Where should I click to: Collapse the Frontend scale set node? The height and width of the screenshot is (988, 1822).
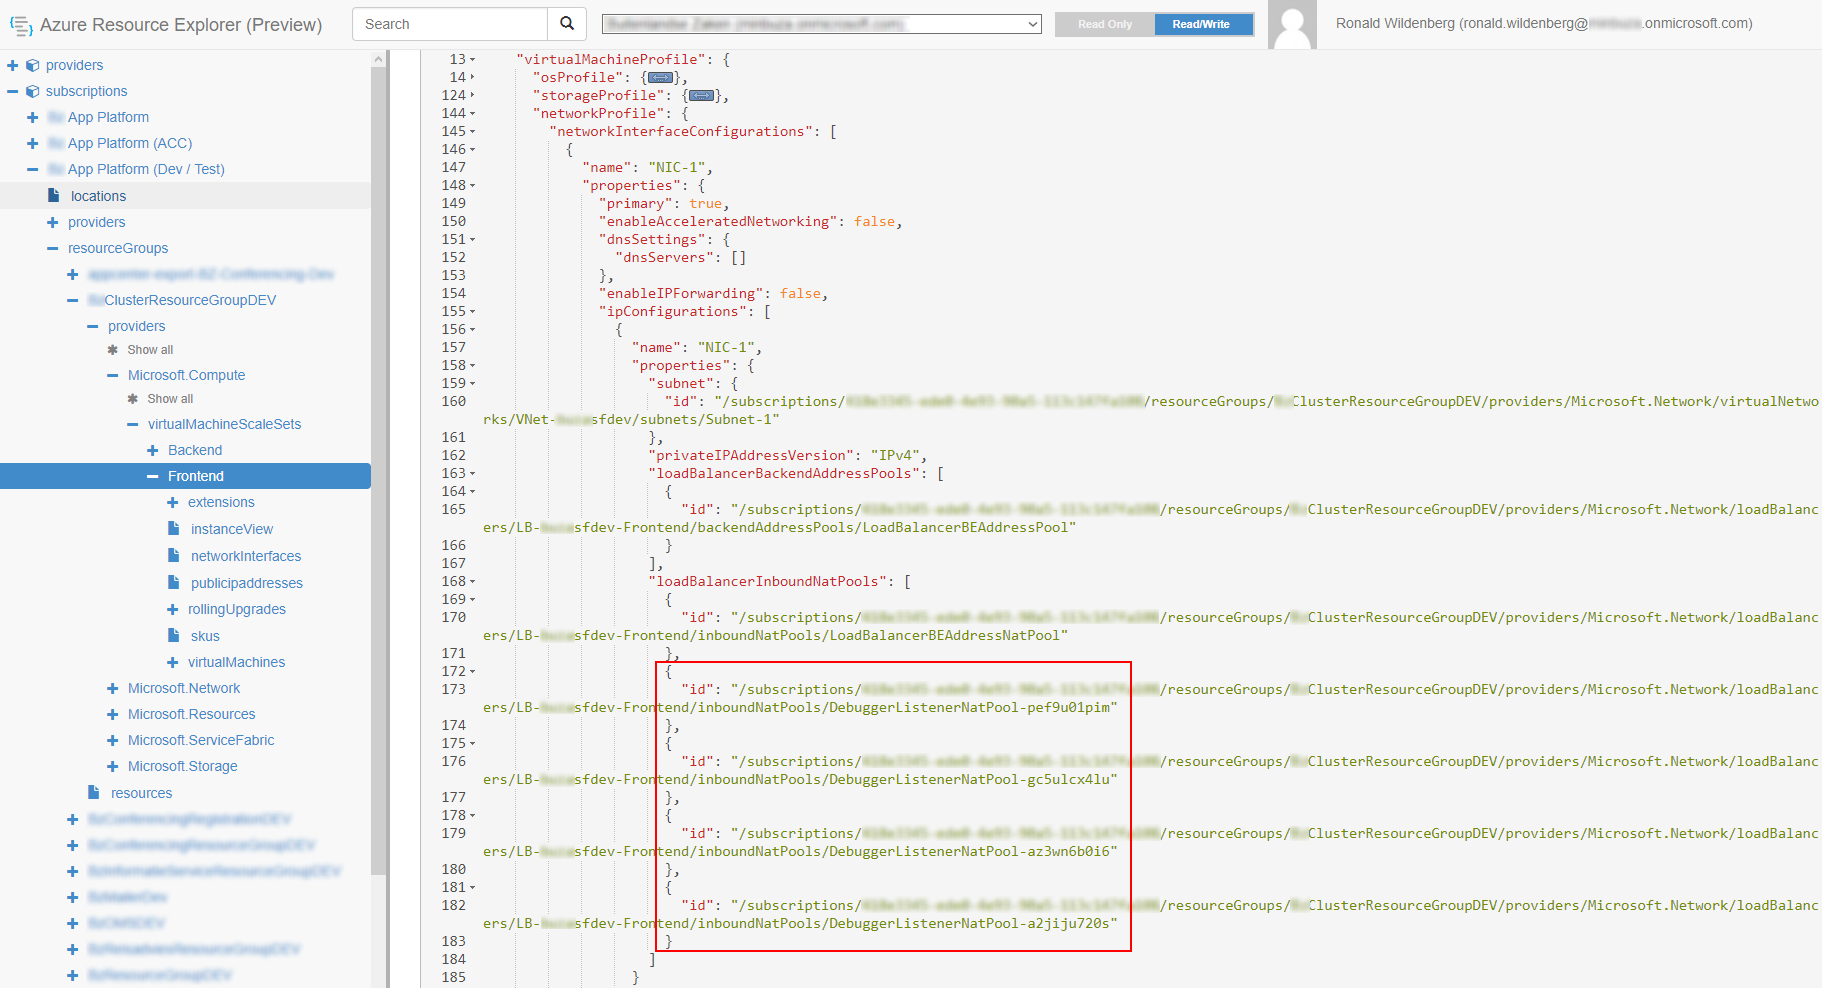[x=153, y=476]
